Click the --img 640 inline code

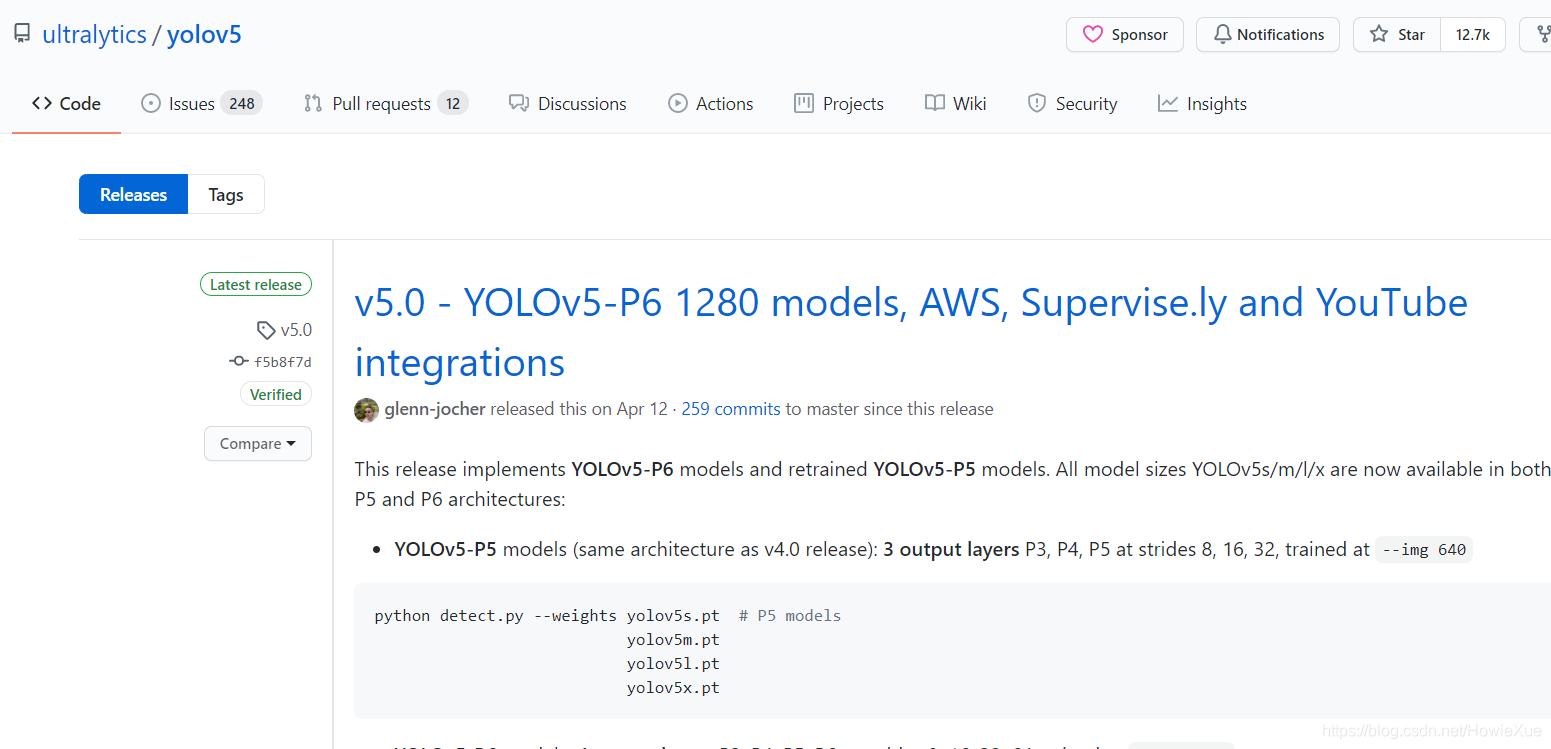1424,549
